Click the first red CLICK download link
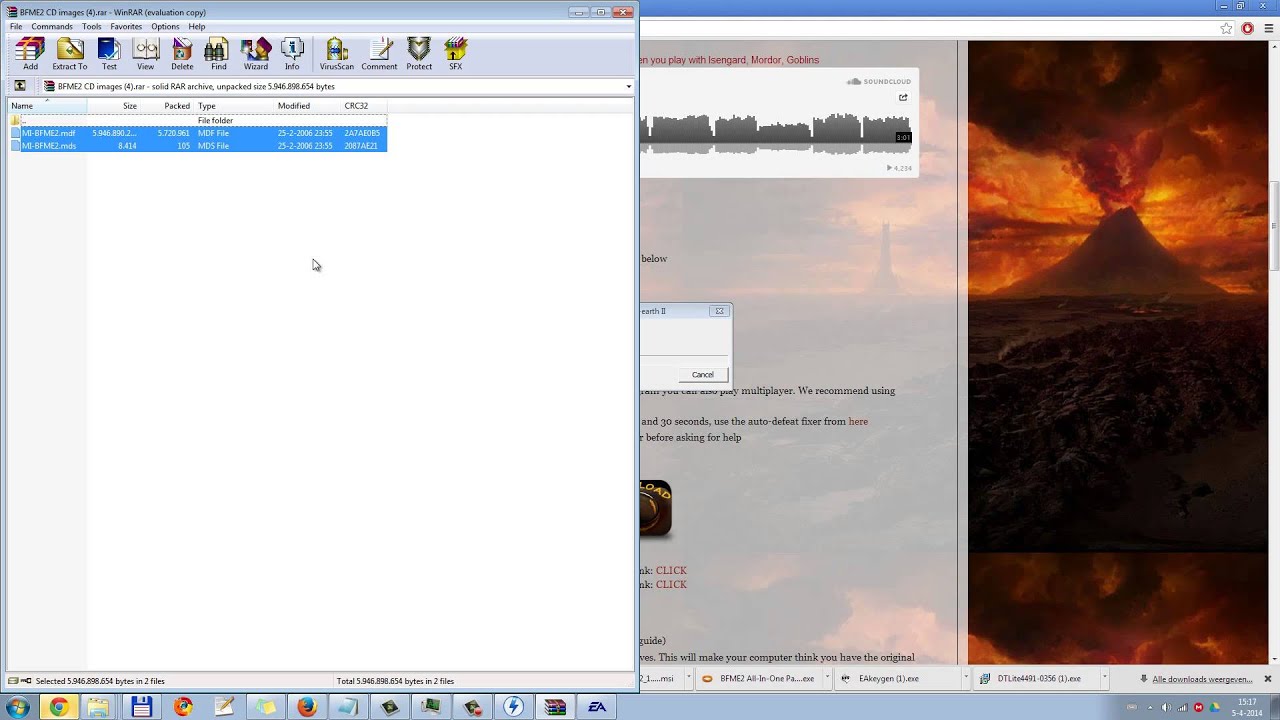 pyautogui.click(x=671, y=570)
